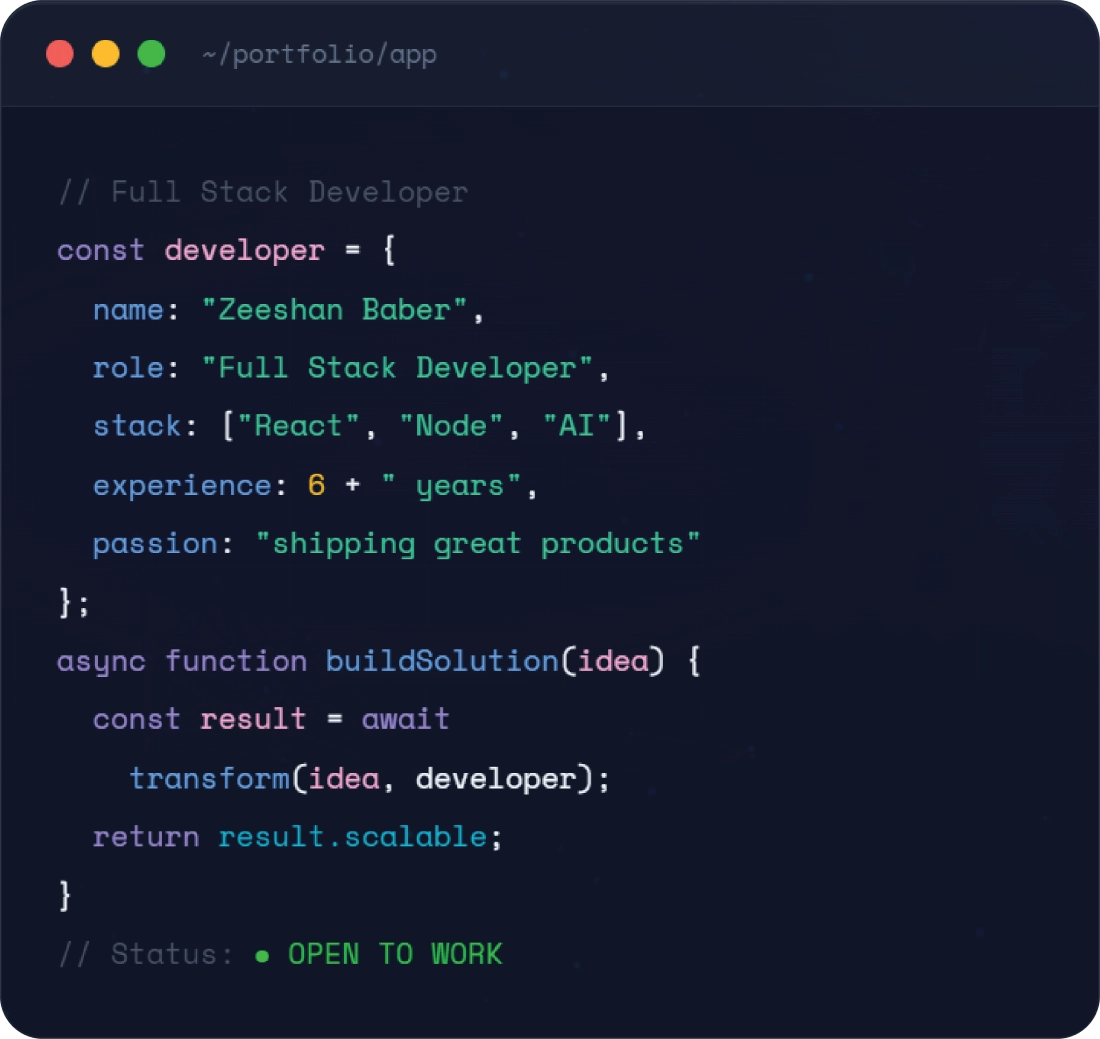Click the result.scalable return value

(x=353, y=836)
